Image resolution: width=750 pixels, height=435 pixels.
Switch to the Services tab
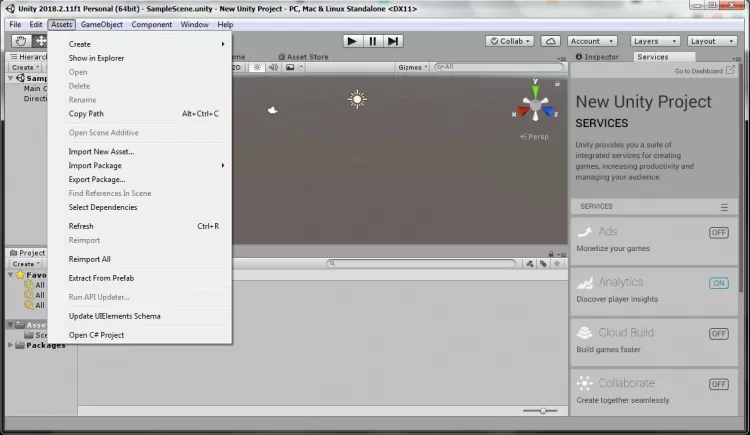click(663, 56)
